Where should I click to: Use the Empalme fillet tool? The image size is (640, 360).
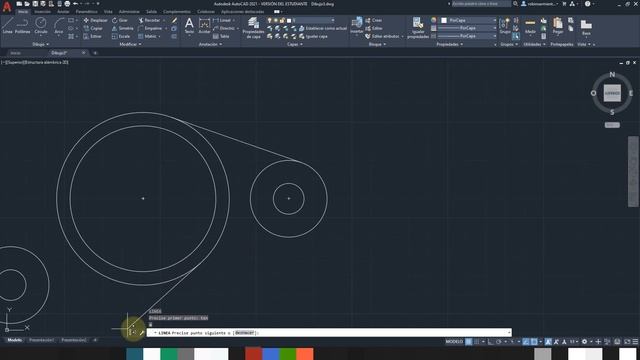coord(150,28)
